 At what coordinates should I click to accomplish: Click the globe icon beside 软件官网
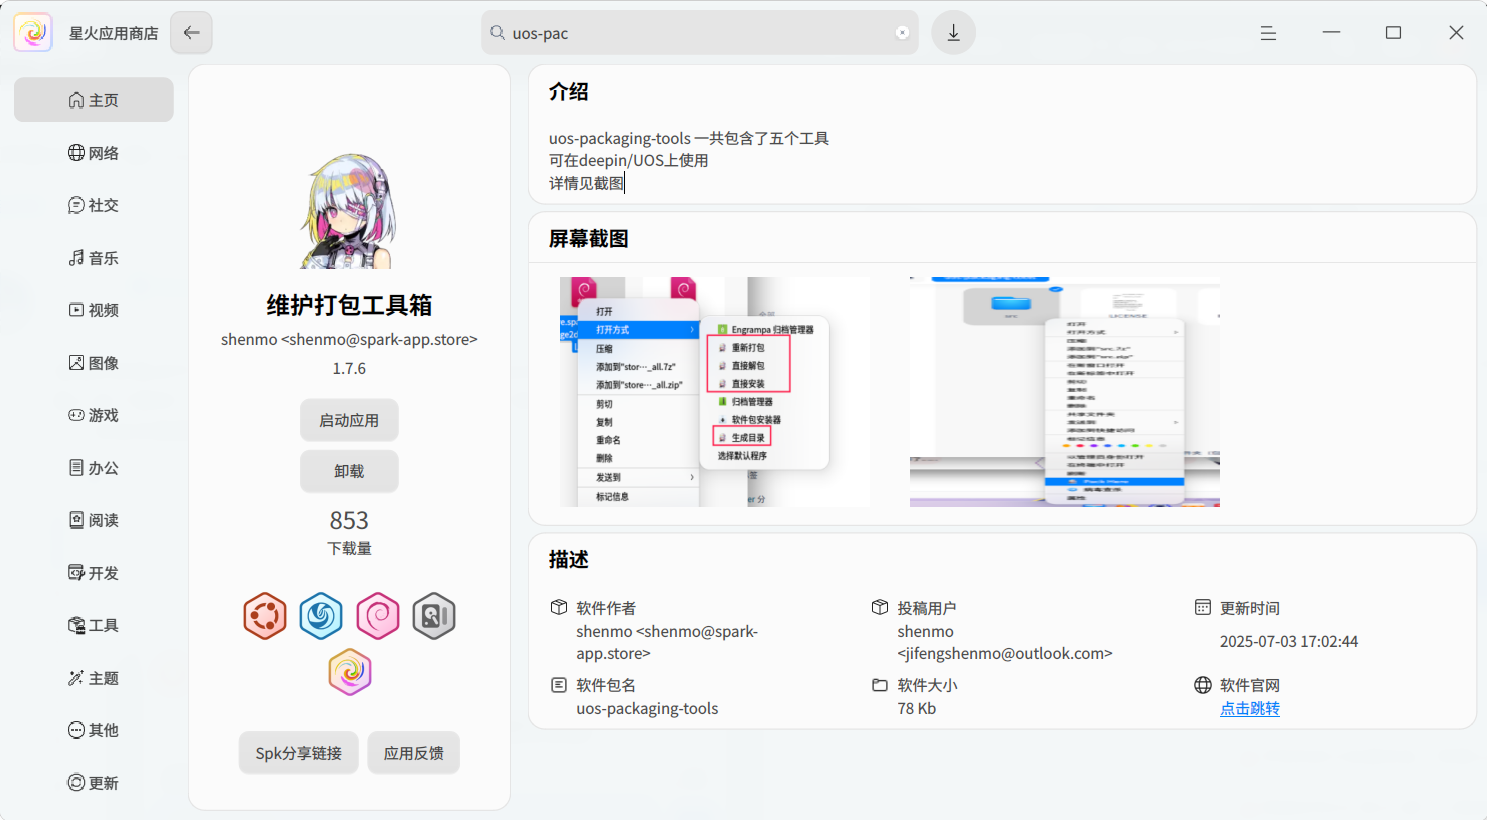(x=1203, y=685)
